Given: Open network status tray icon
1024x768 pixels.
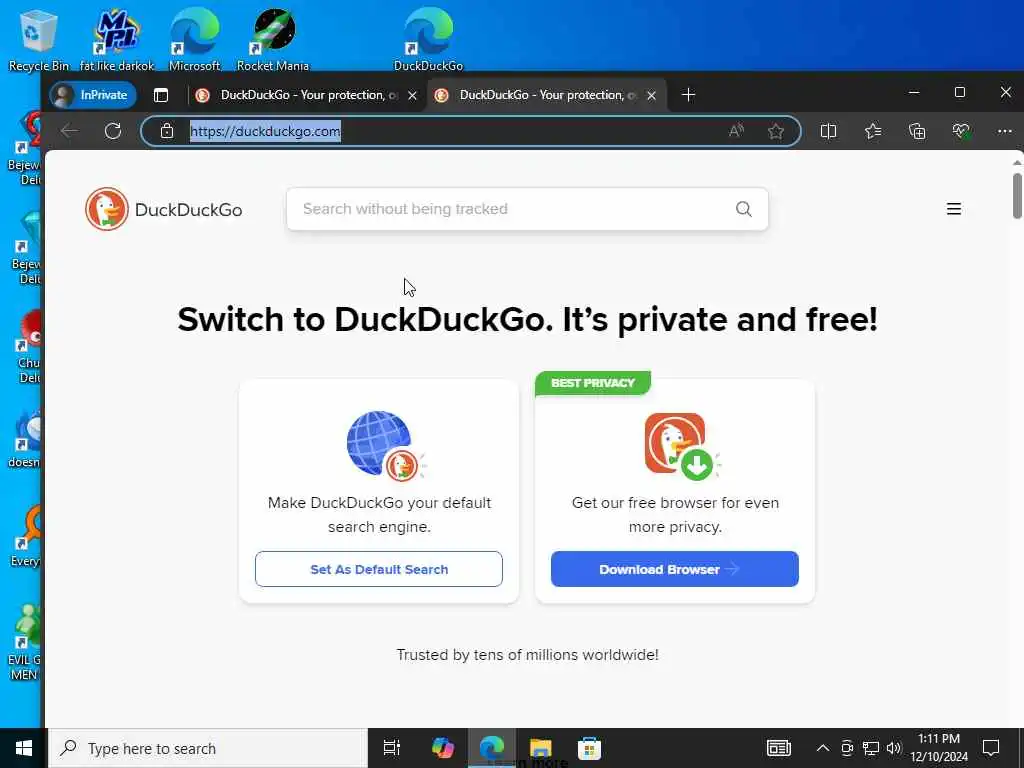Looking at the screenshot, I should [871, 748].
